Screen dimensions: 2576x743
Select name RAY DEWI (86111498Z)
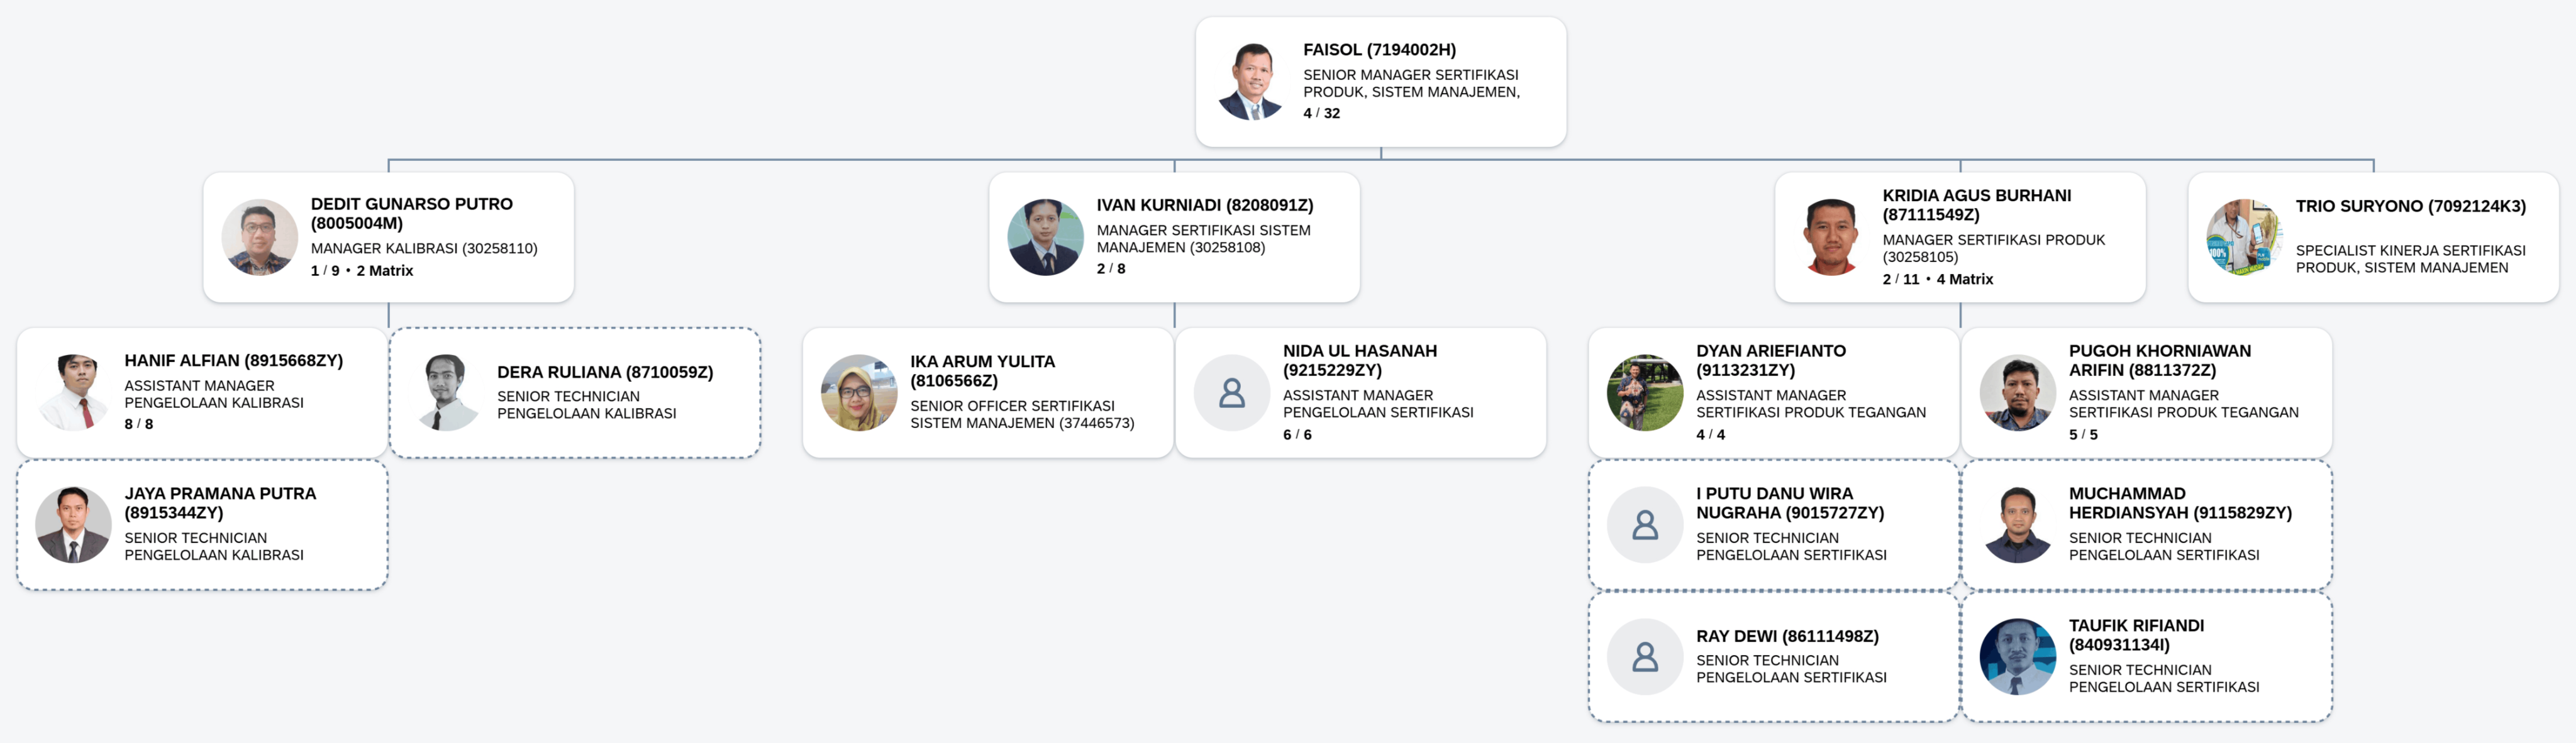click(1787, 637)
